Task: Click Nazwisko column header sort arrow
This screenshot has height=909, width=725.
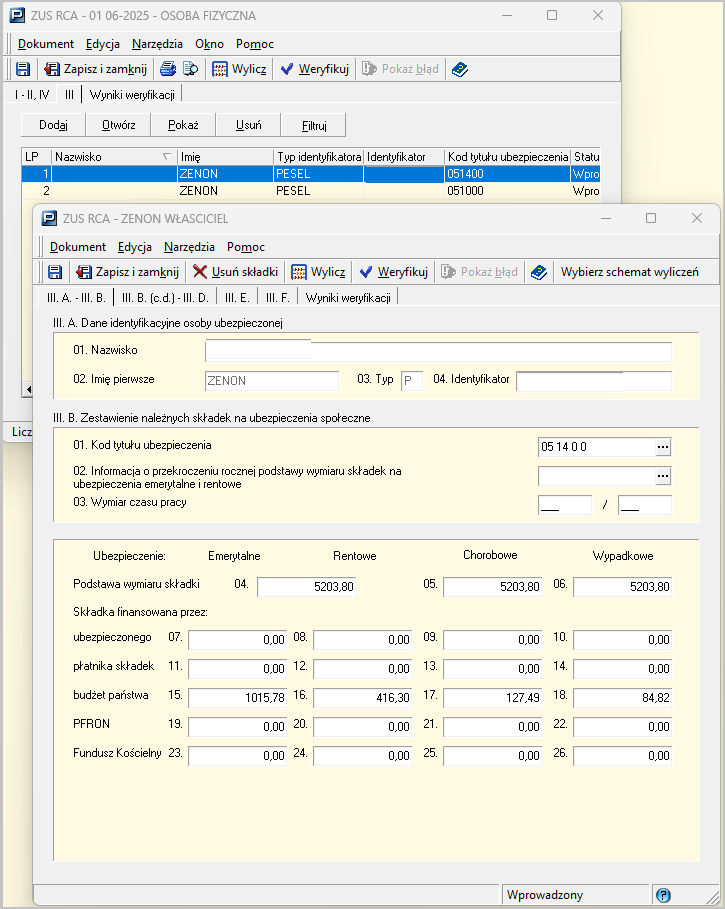Action: pyautogui.click(x=166, y=157)
